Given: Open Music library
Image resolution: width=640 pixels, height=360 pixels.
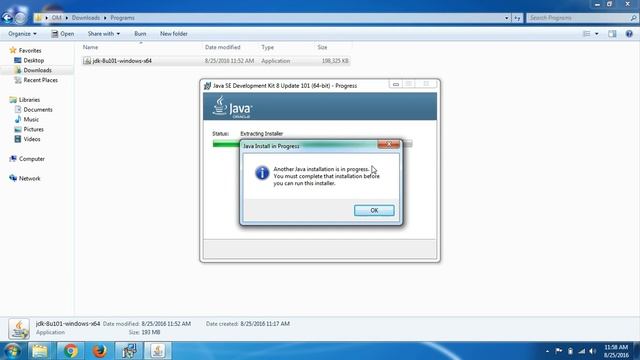Looking at the screenshot, I should pyautogui.click(x=31, y=119).
